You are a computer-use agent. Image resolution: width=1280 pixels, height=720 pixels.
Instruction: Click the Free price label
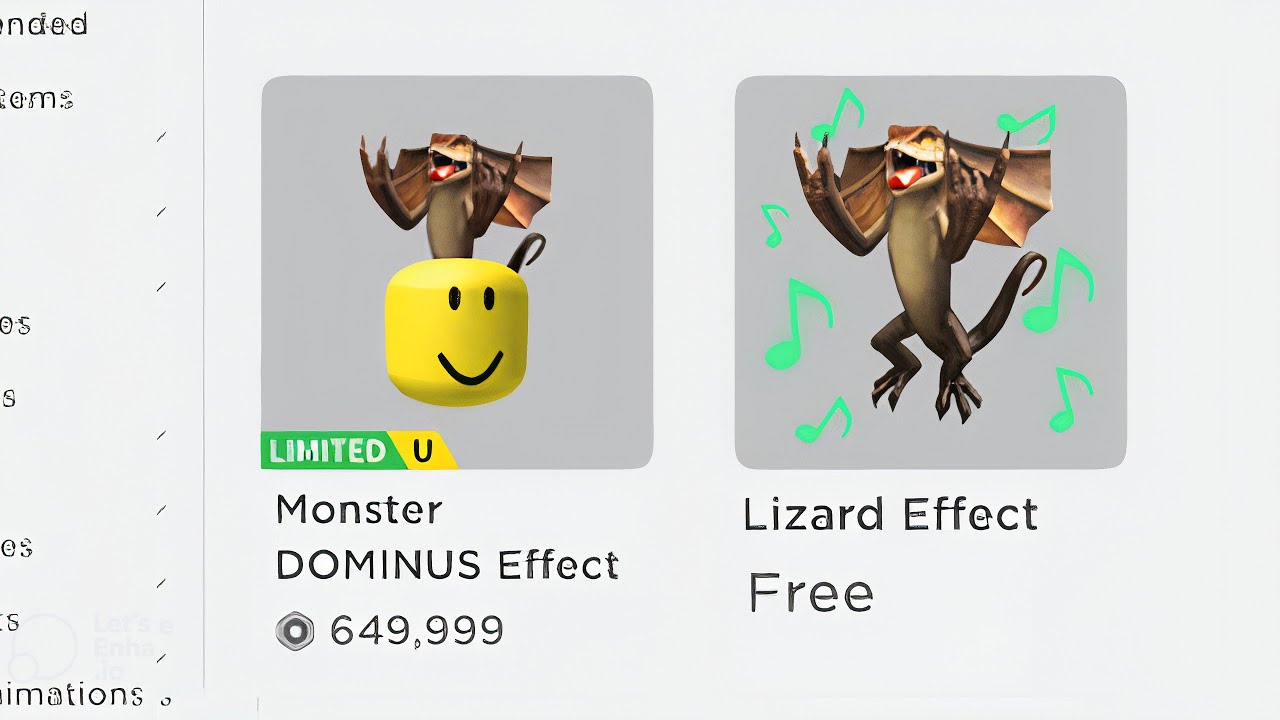(x=811, y=593)
